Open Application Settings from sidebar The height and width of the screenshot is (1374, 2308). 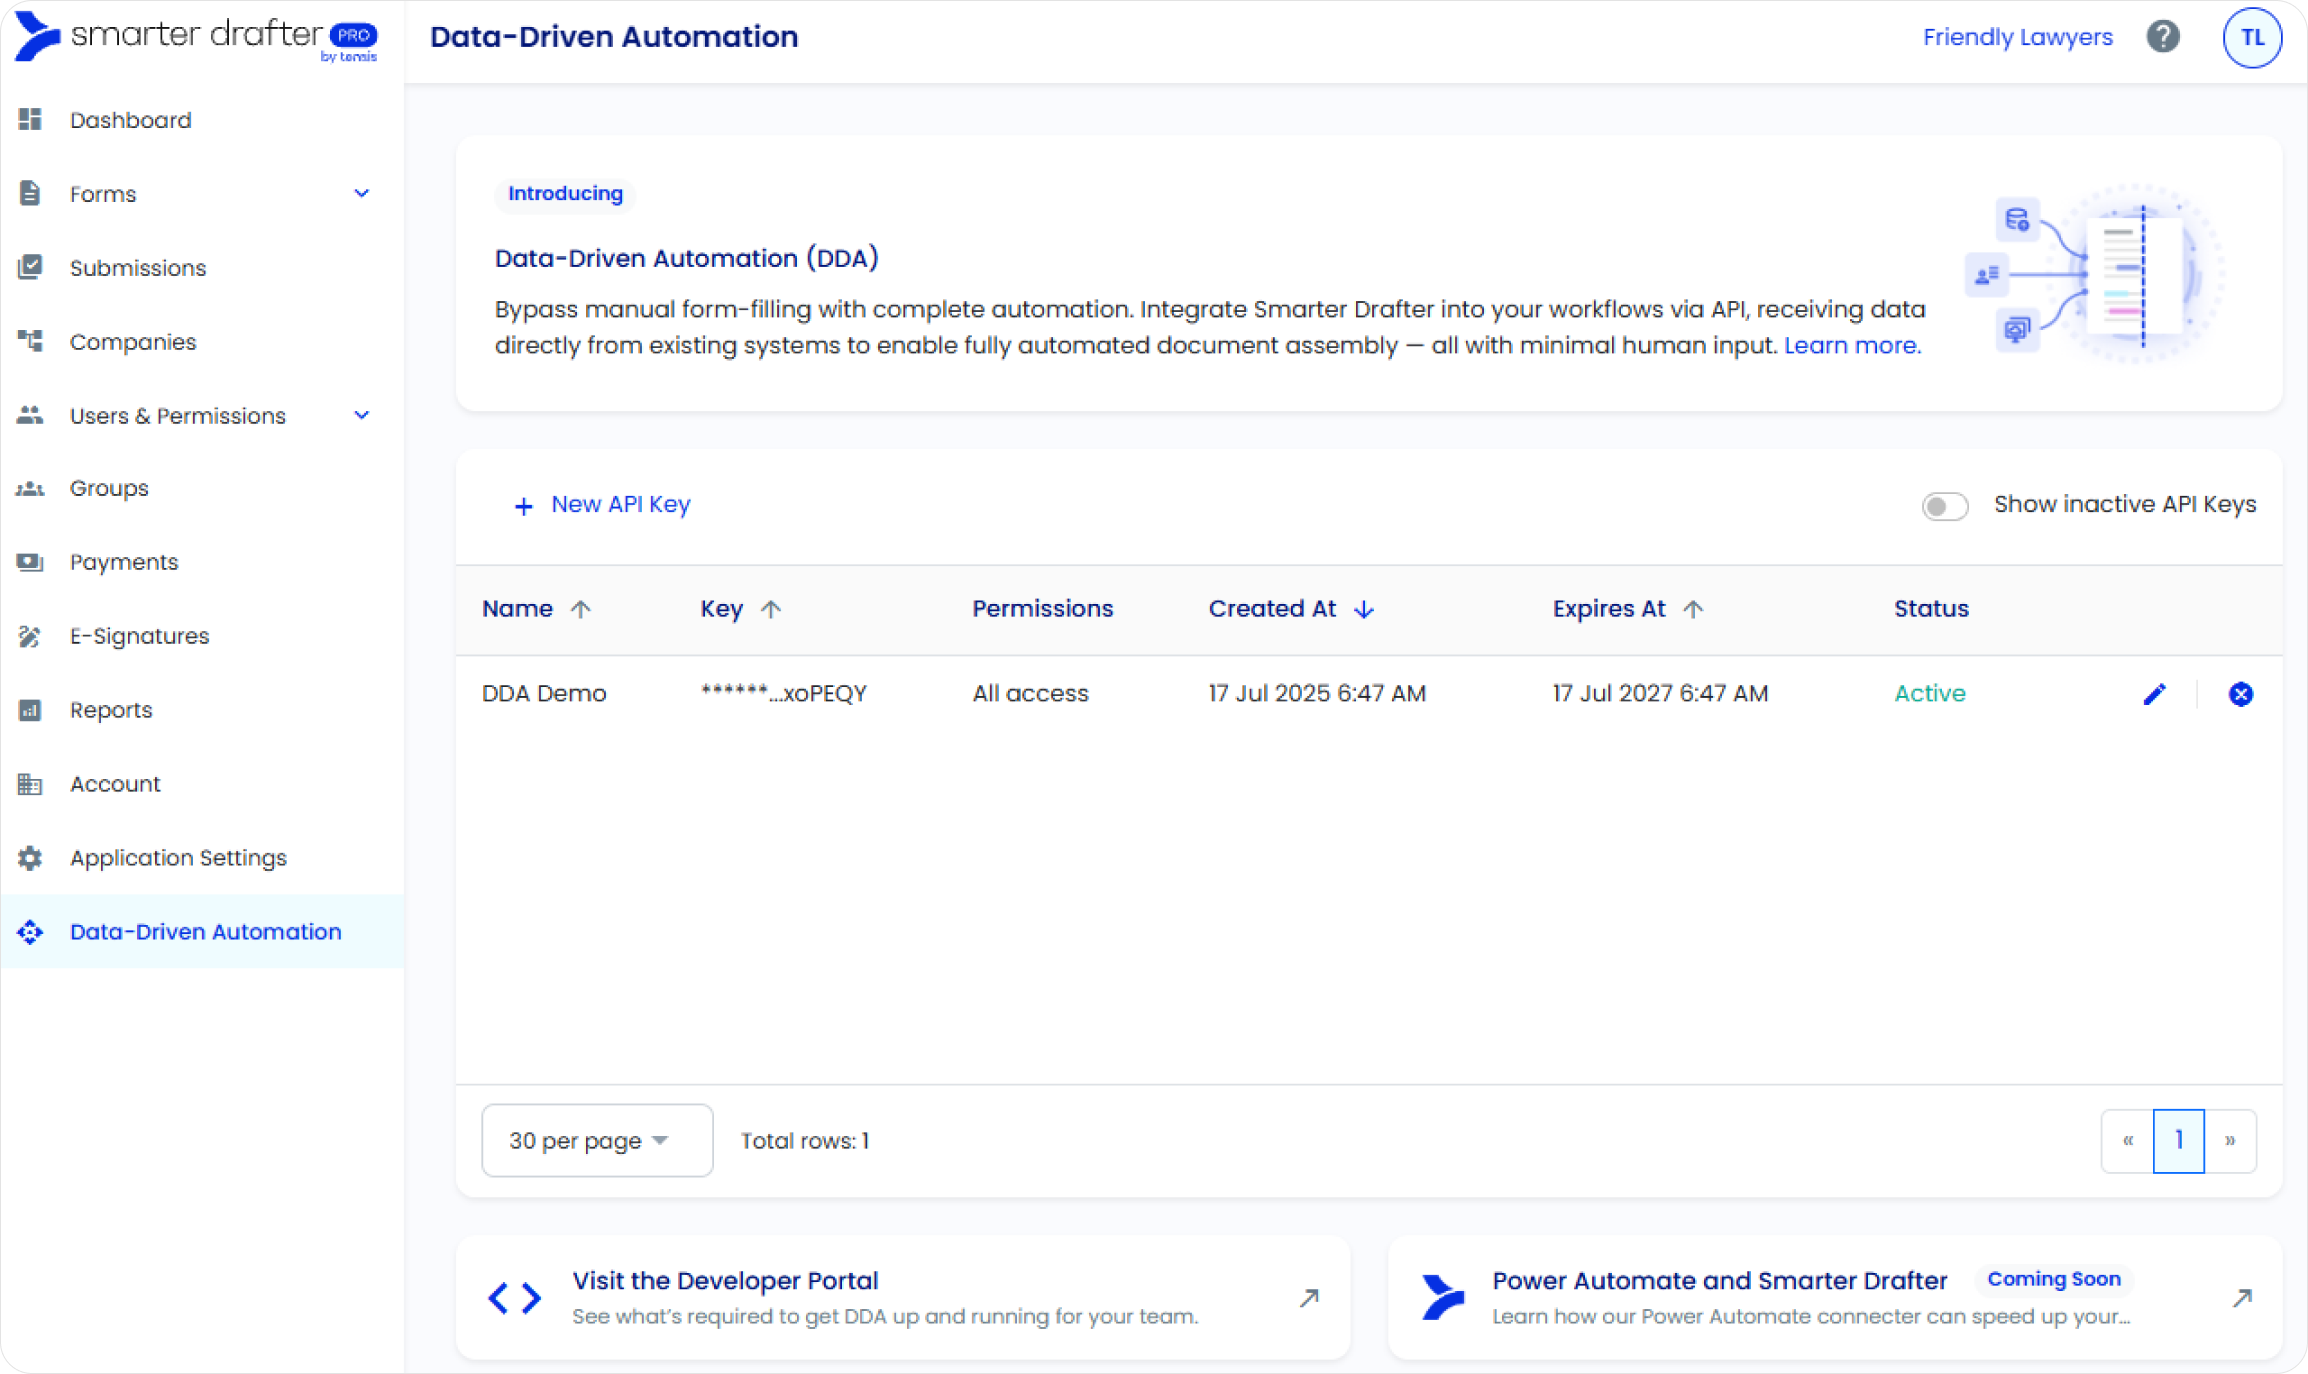(202, 858)
